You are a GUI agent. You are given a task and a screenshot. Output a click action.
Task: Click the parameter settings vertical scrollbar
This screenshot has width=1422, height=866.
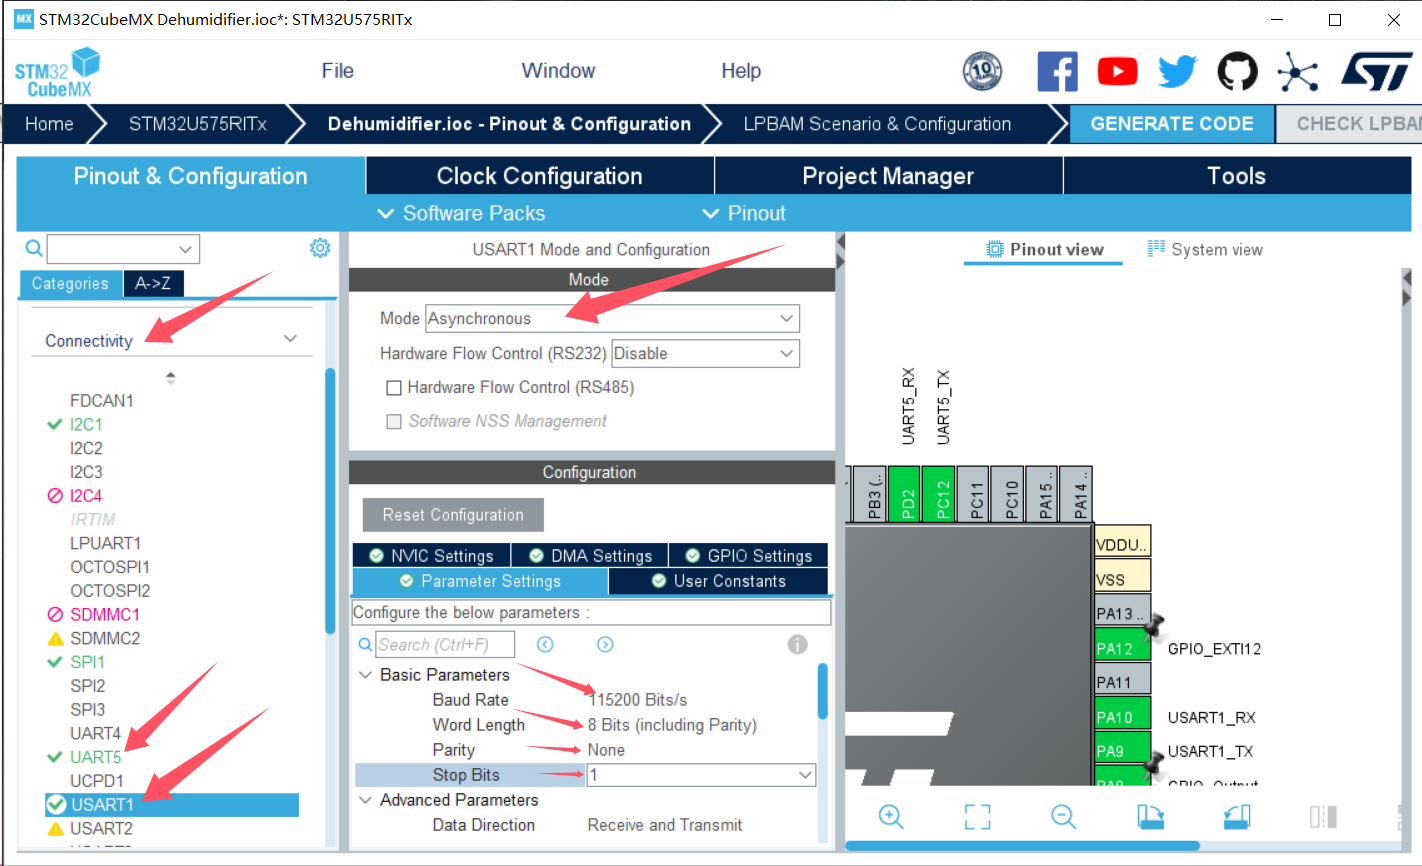pyautogui.click(x=823, y=691)
